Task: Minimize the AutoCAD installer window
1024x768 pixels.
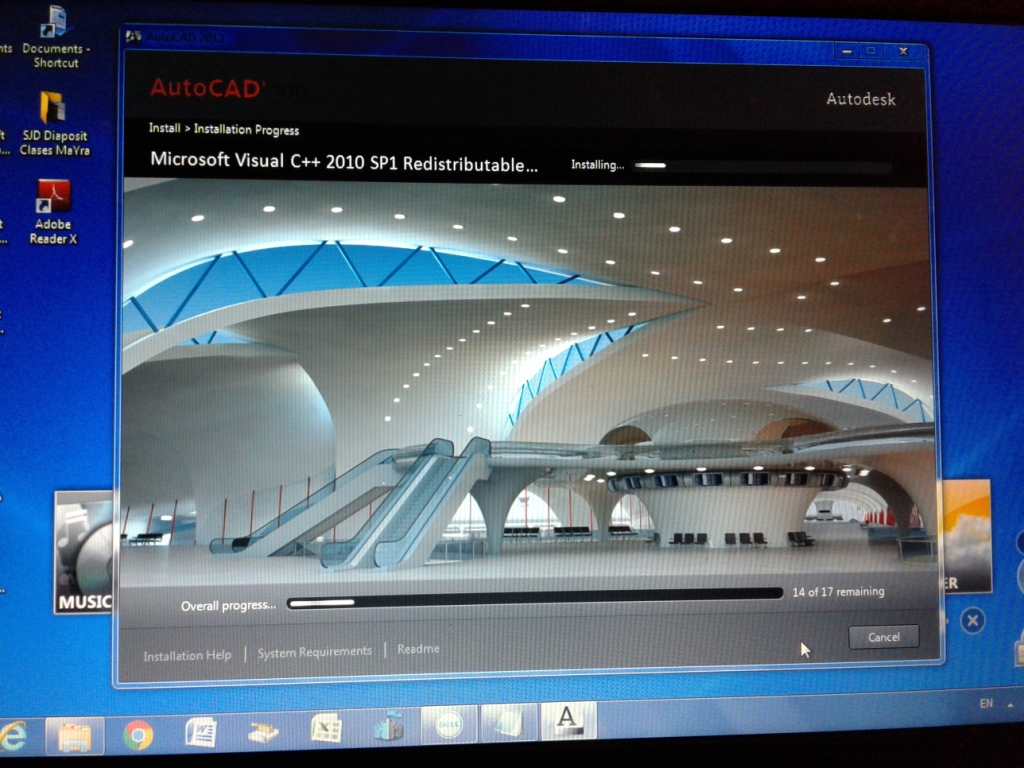Action: point(846,50)
